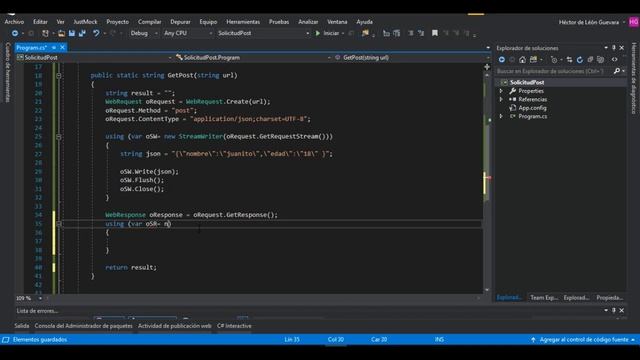The width and height of the screenshot is (640, 360).
Task: Switch to the Team Explorer tab
Action: click(544, 298)
